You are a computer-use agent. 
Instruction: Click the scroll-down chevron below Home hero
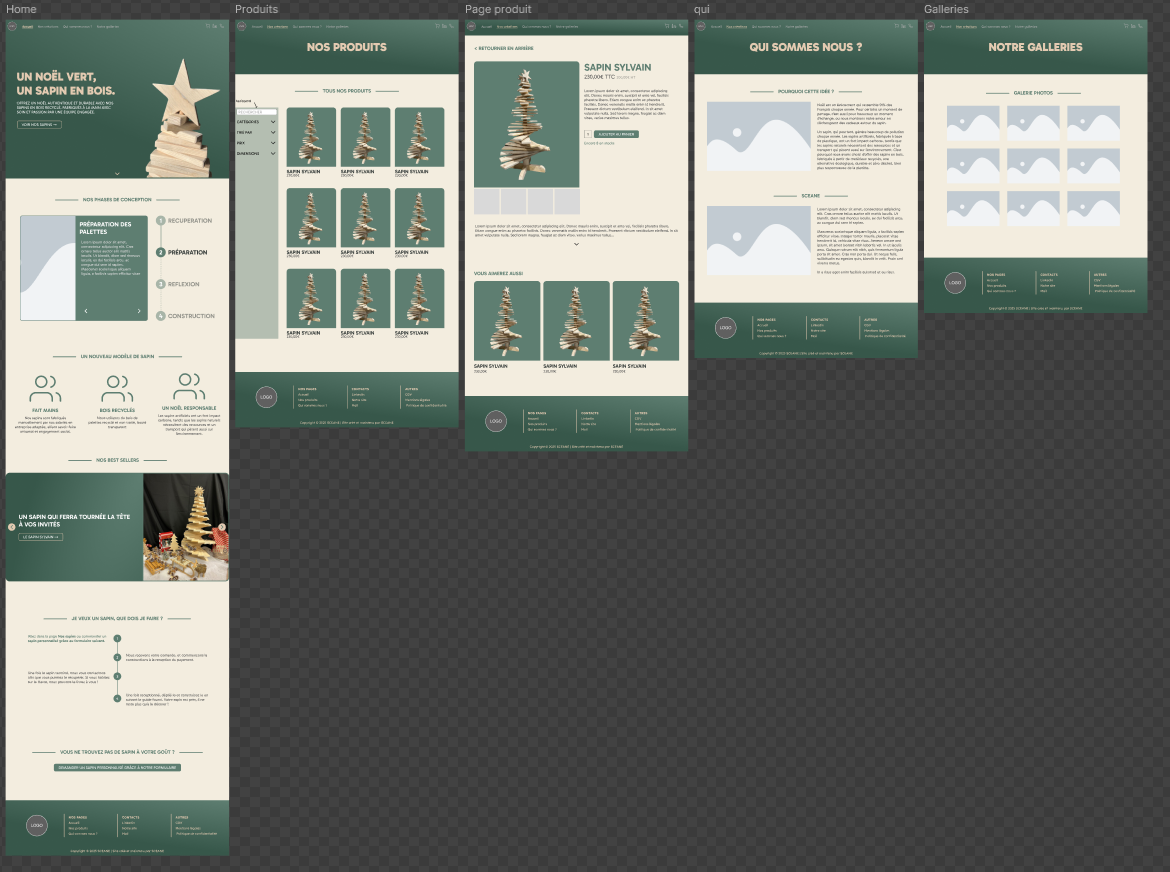tap(117, 173)
